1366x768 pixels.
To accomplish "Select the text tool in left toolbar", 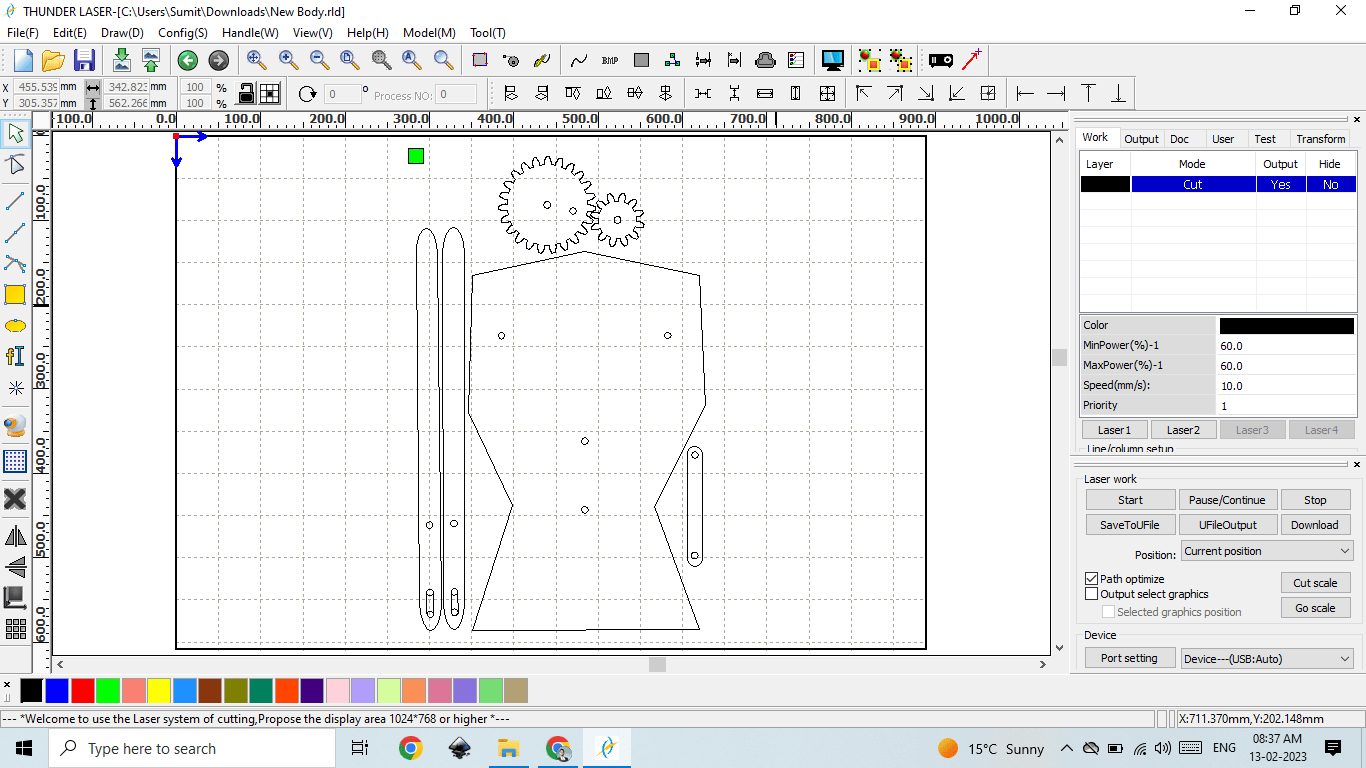I will 15,356.
